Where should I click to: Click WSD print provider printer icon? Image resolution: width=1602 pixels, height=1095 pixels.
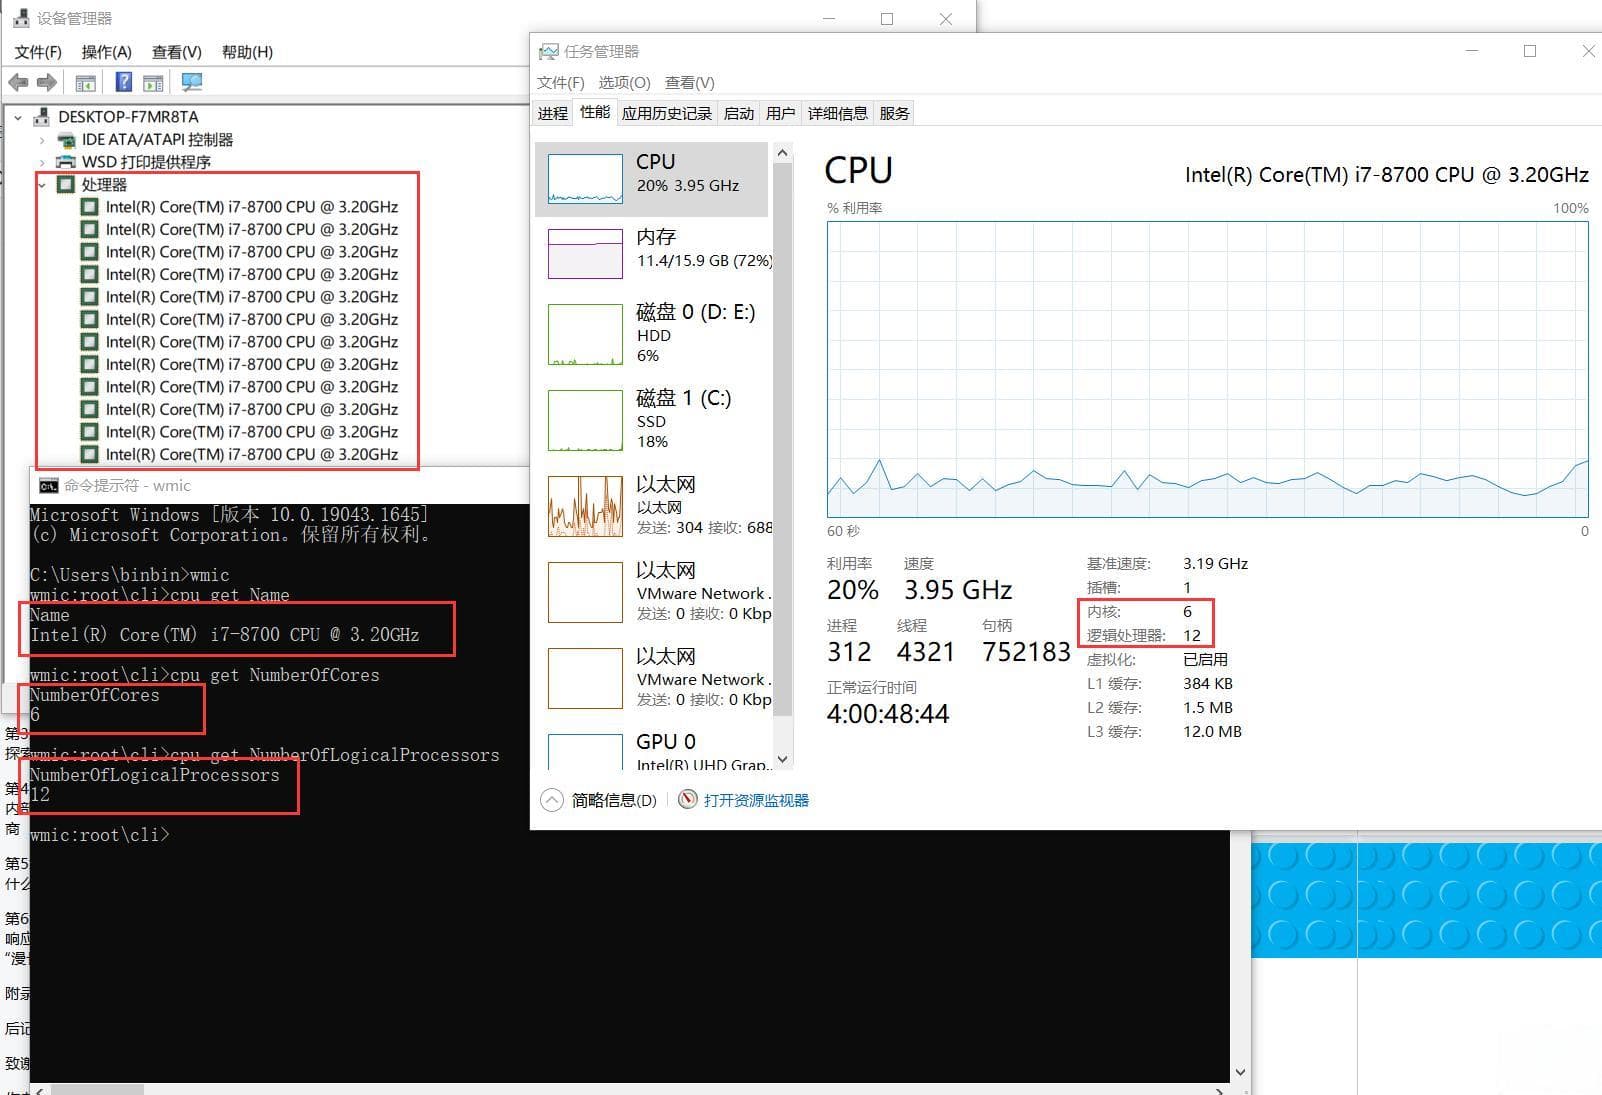[x=66, y=162]
